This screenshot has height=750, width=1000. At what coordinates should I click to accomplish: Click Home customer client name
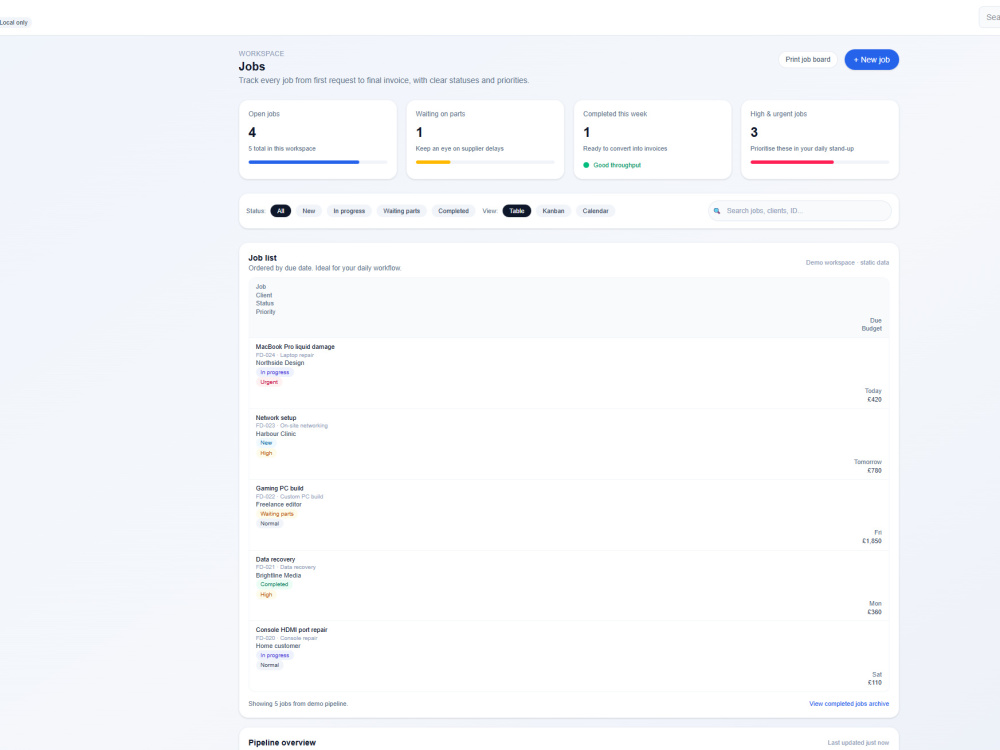(x=277, y=646)
